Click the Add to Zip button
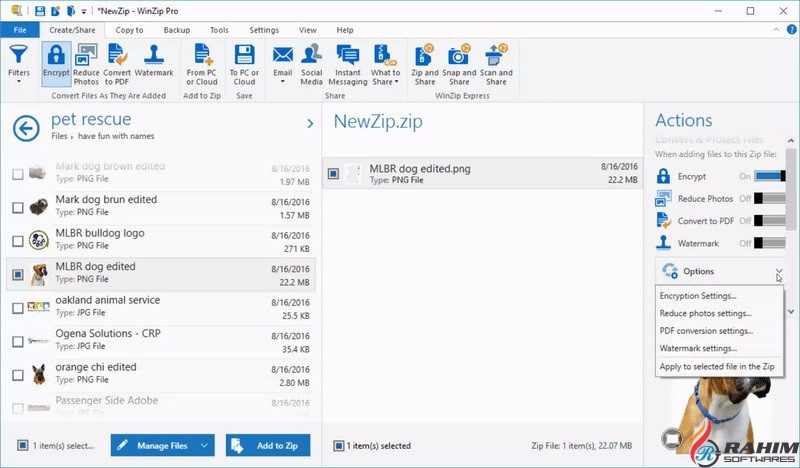The width and height of the screenshot is (800, 468). click(268, 445)
